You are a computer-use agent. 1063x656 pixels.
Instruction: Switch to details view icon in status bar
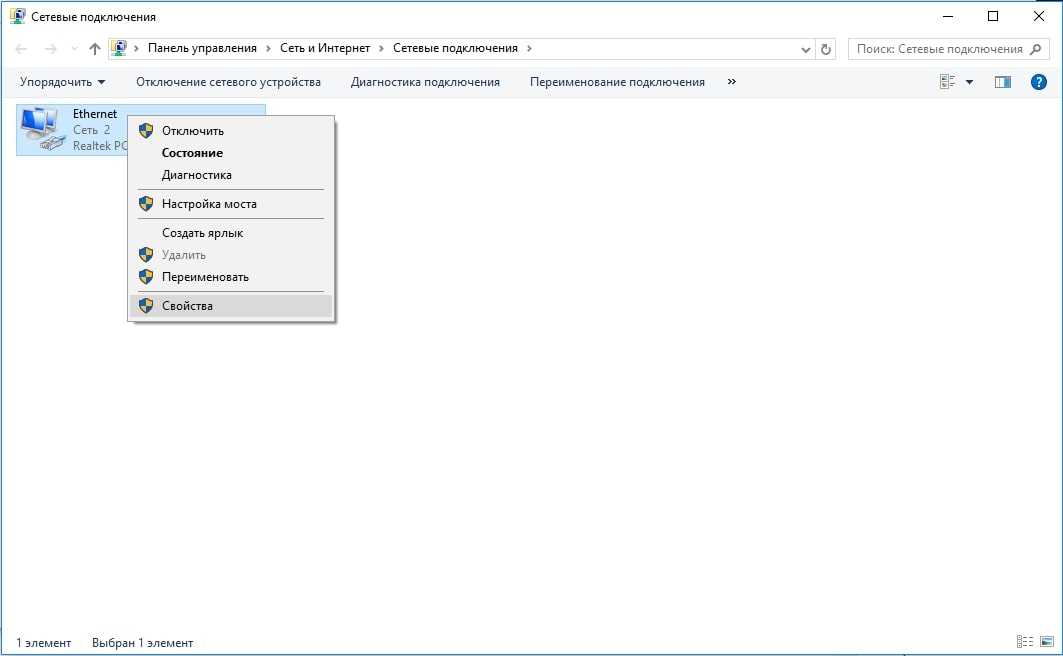(1024, 642)
